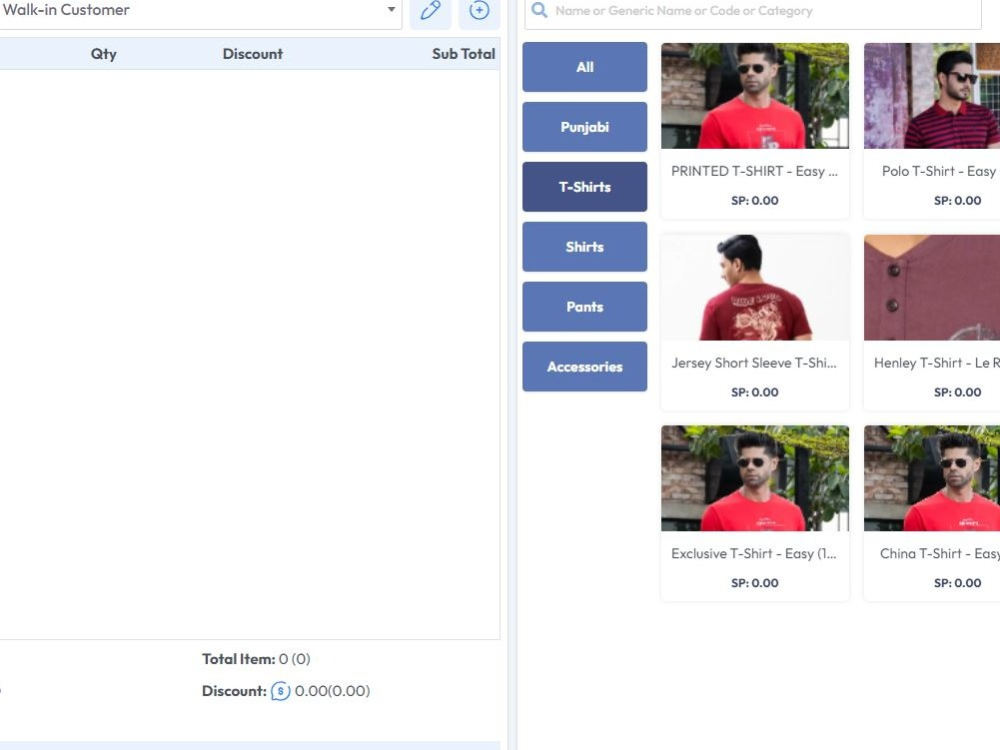The image size is (1000, 750).
Task: Select the T-Shirts category
Action: 585,187
